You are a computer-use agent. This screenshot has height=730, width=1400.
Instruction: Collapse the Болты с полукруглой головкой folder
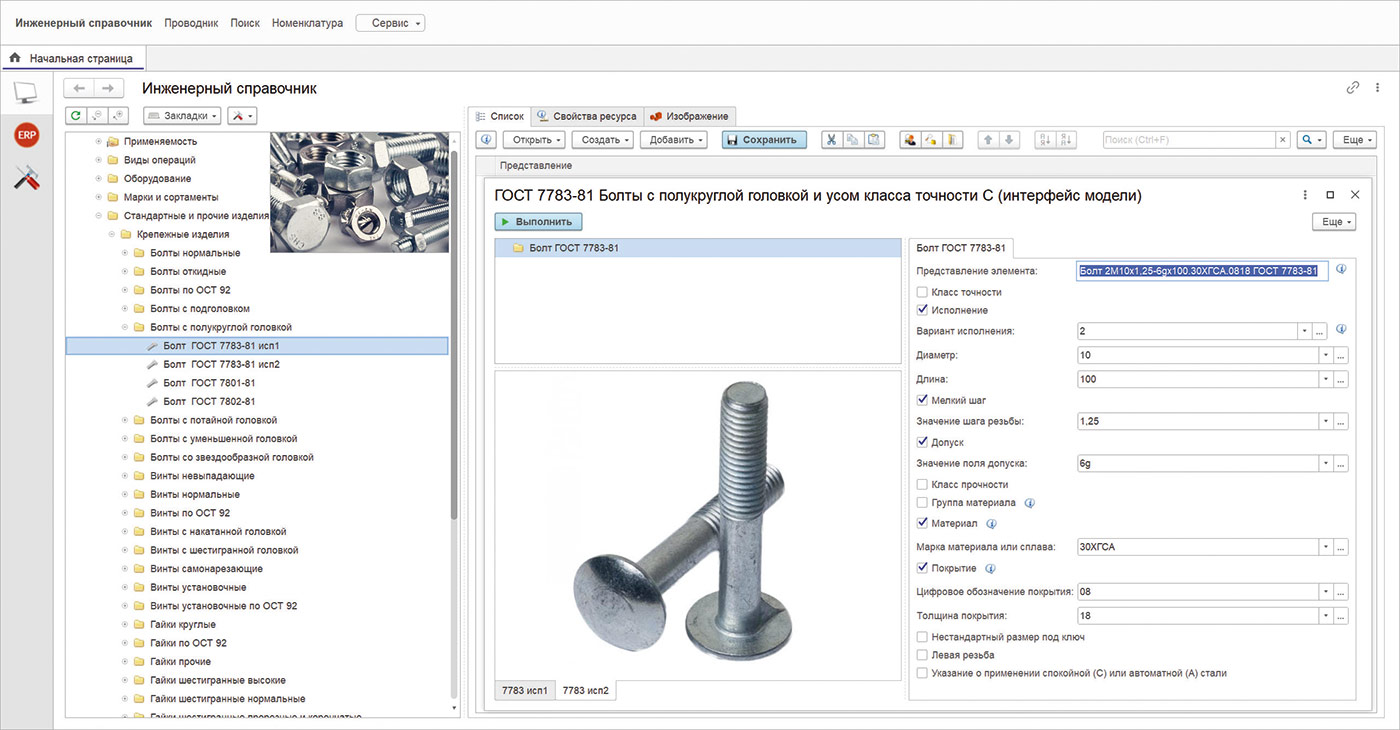[x=125, y=327]
